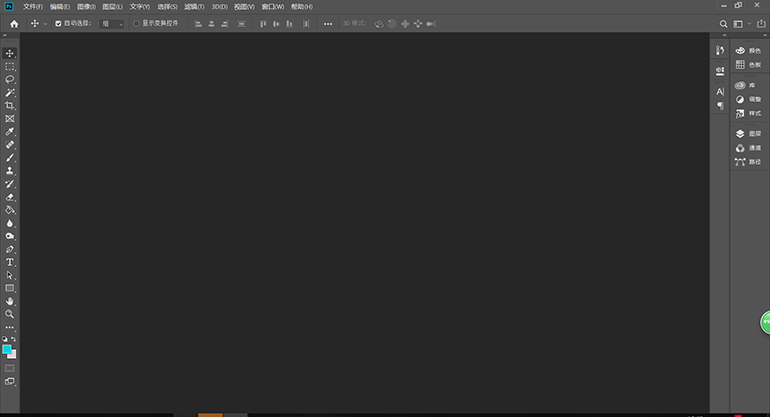This screenshot has width=770, height=417.
Task: Select the Move tool in toolbox
Action: 10,53
